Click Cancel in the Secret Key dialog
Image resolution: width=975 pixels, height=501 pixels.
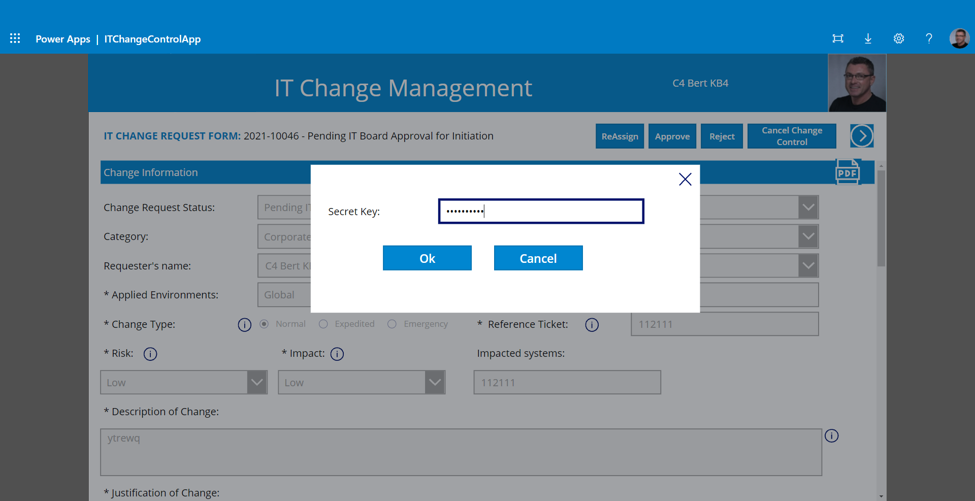coord(538,258)
